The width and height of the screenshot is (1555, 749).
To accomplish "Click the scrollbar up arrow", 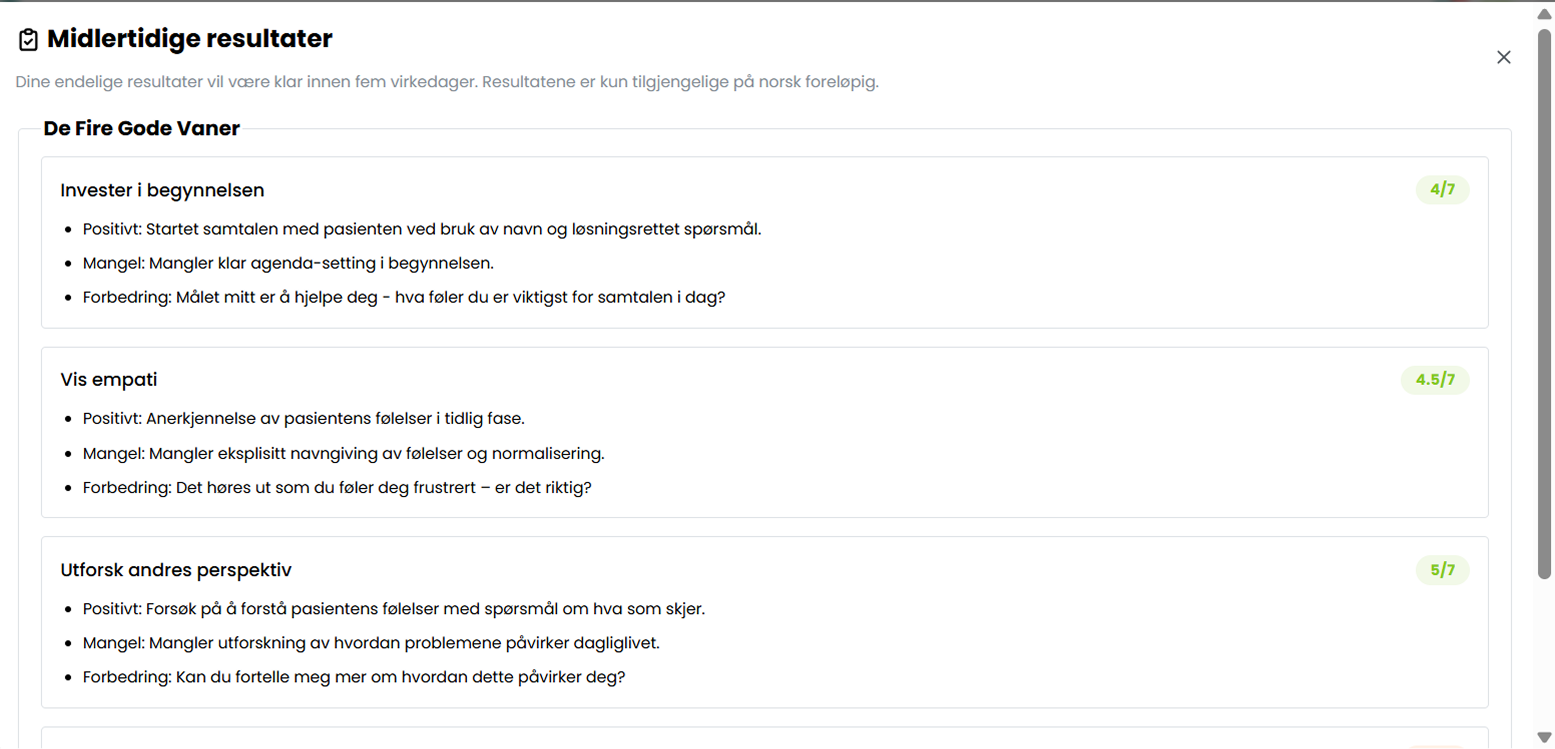I will pos(1544,13).
